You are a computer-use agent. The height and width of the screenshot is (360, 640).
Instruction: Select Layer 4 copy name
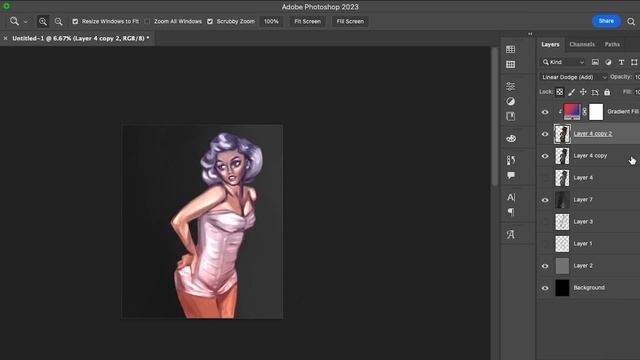pyautogui.click(x=590, y=156)
